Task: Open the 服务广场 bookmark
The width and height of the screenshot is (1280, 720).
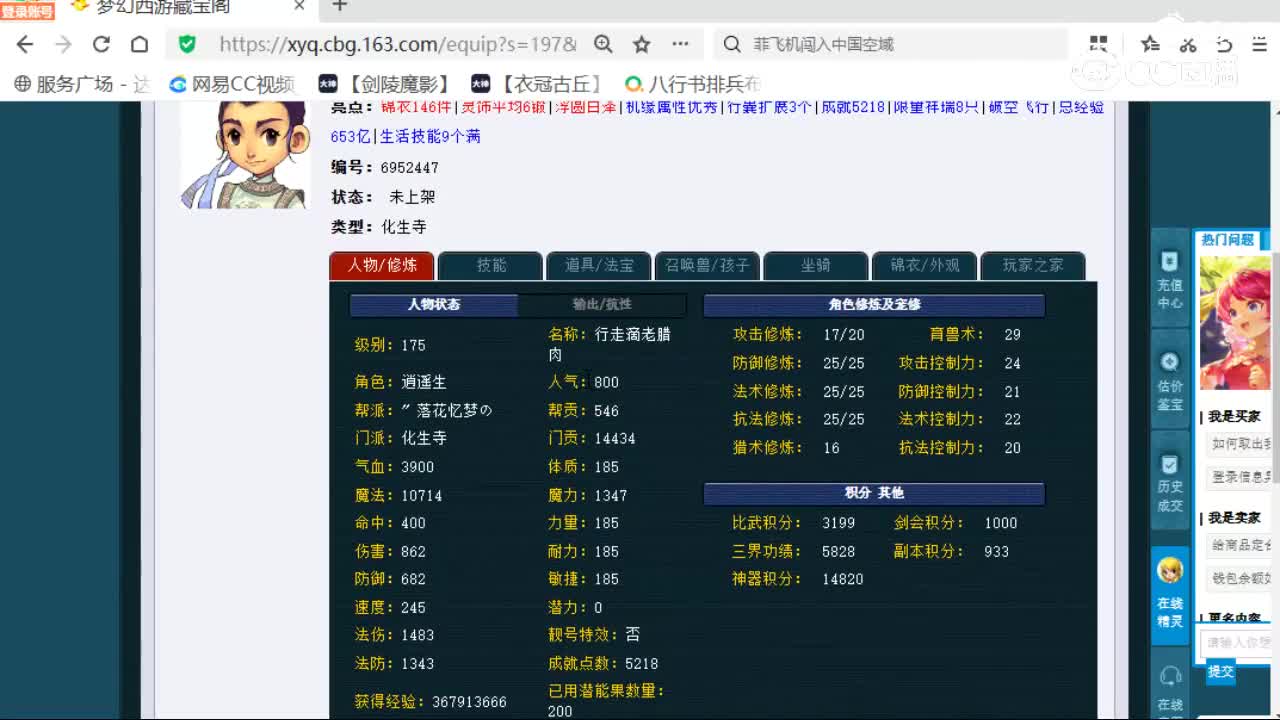Action: coord(83,84)
